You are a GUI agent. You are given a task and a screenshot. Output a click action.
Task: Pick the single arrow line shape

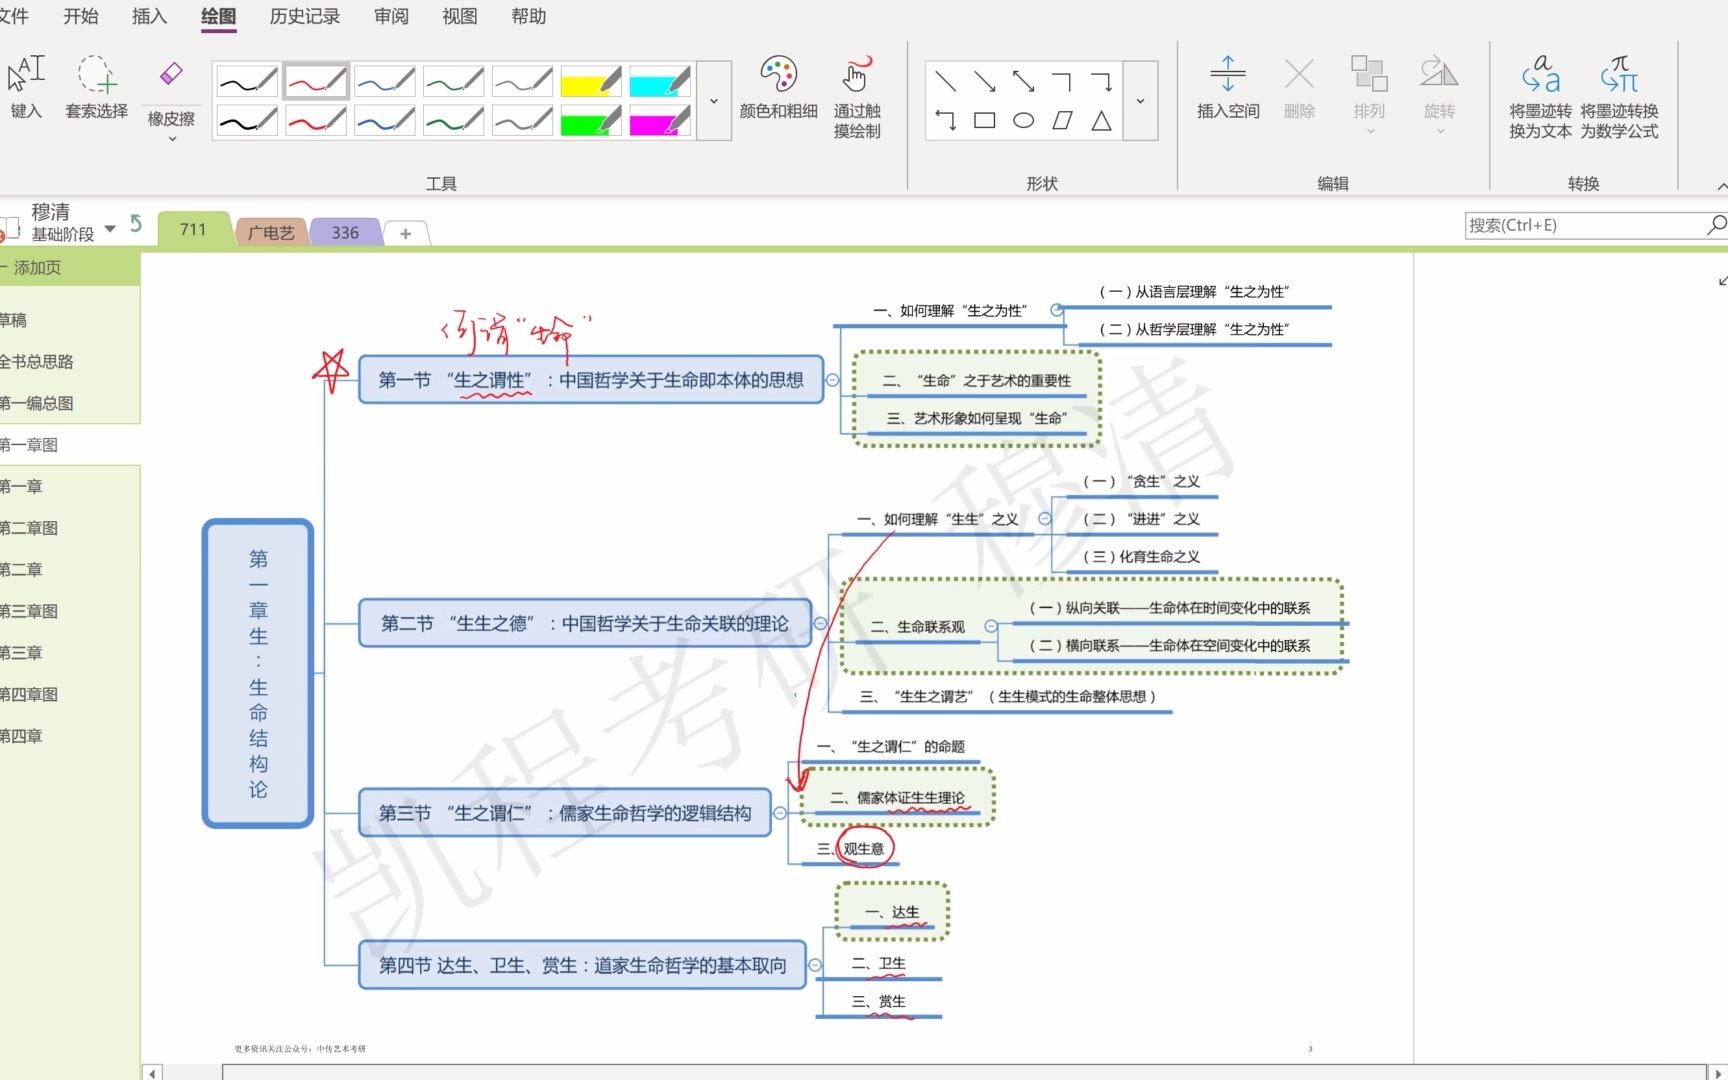(985, 81)
